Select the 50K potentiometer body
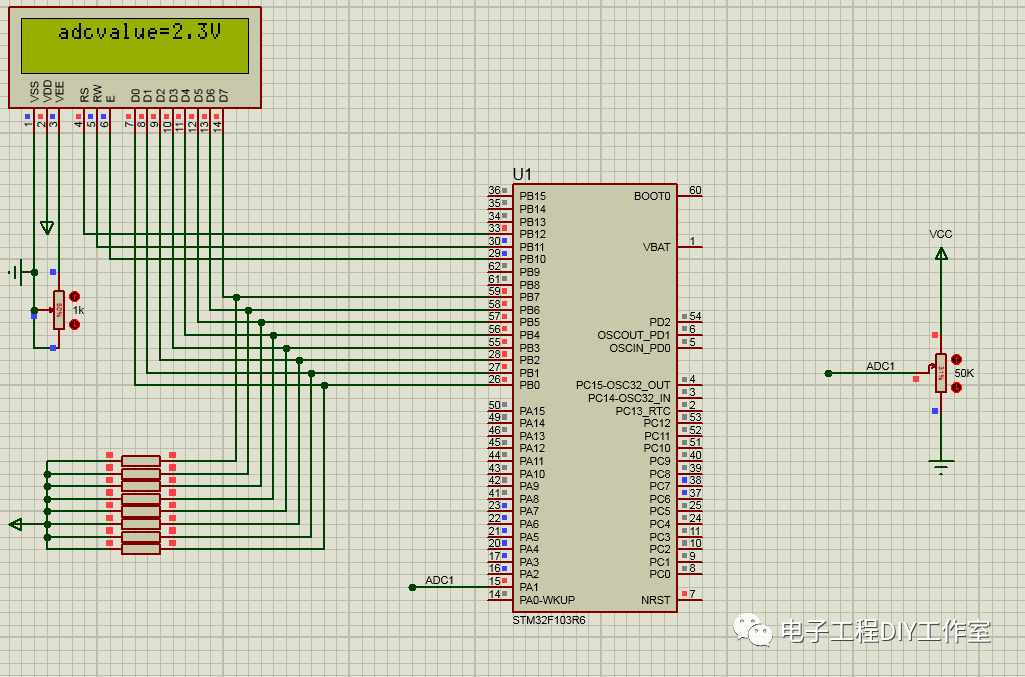 tap(941, 373)
